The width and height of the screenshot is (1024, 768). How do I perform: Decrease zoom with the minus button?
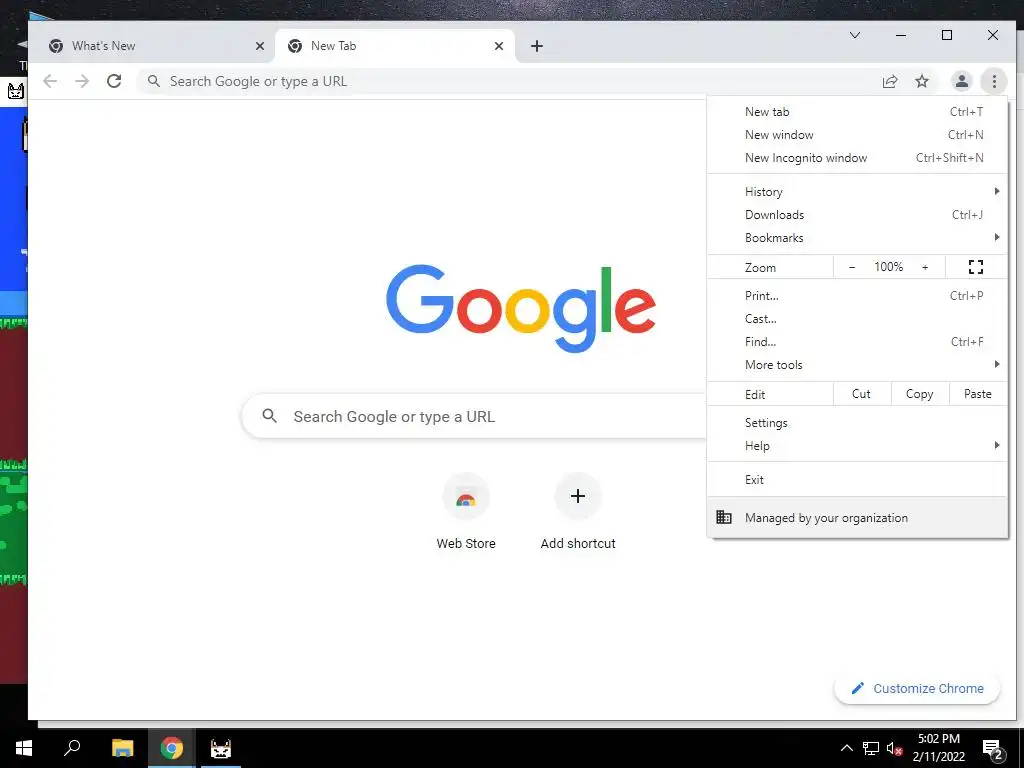(x=852, y=266)
